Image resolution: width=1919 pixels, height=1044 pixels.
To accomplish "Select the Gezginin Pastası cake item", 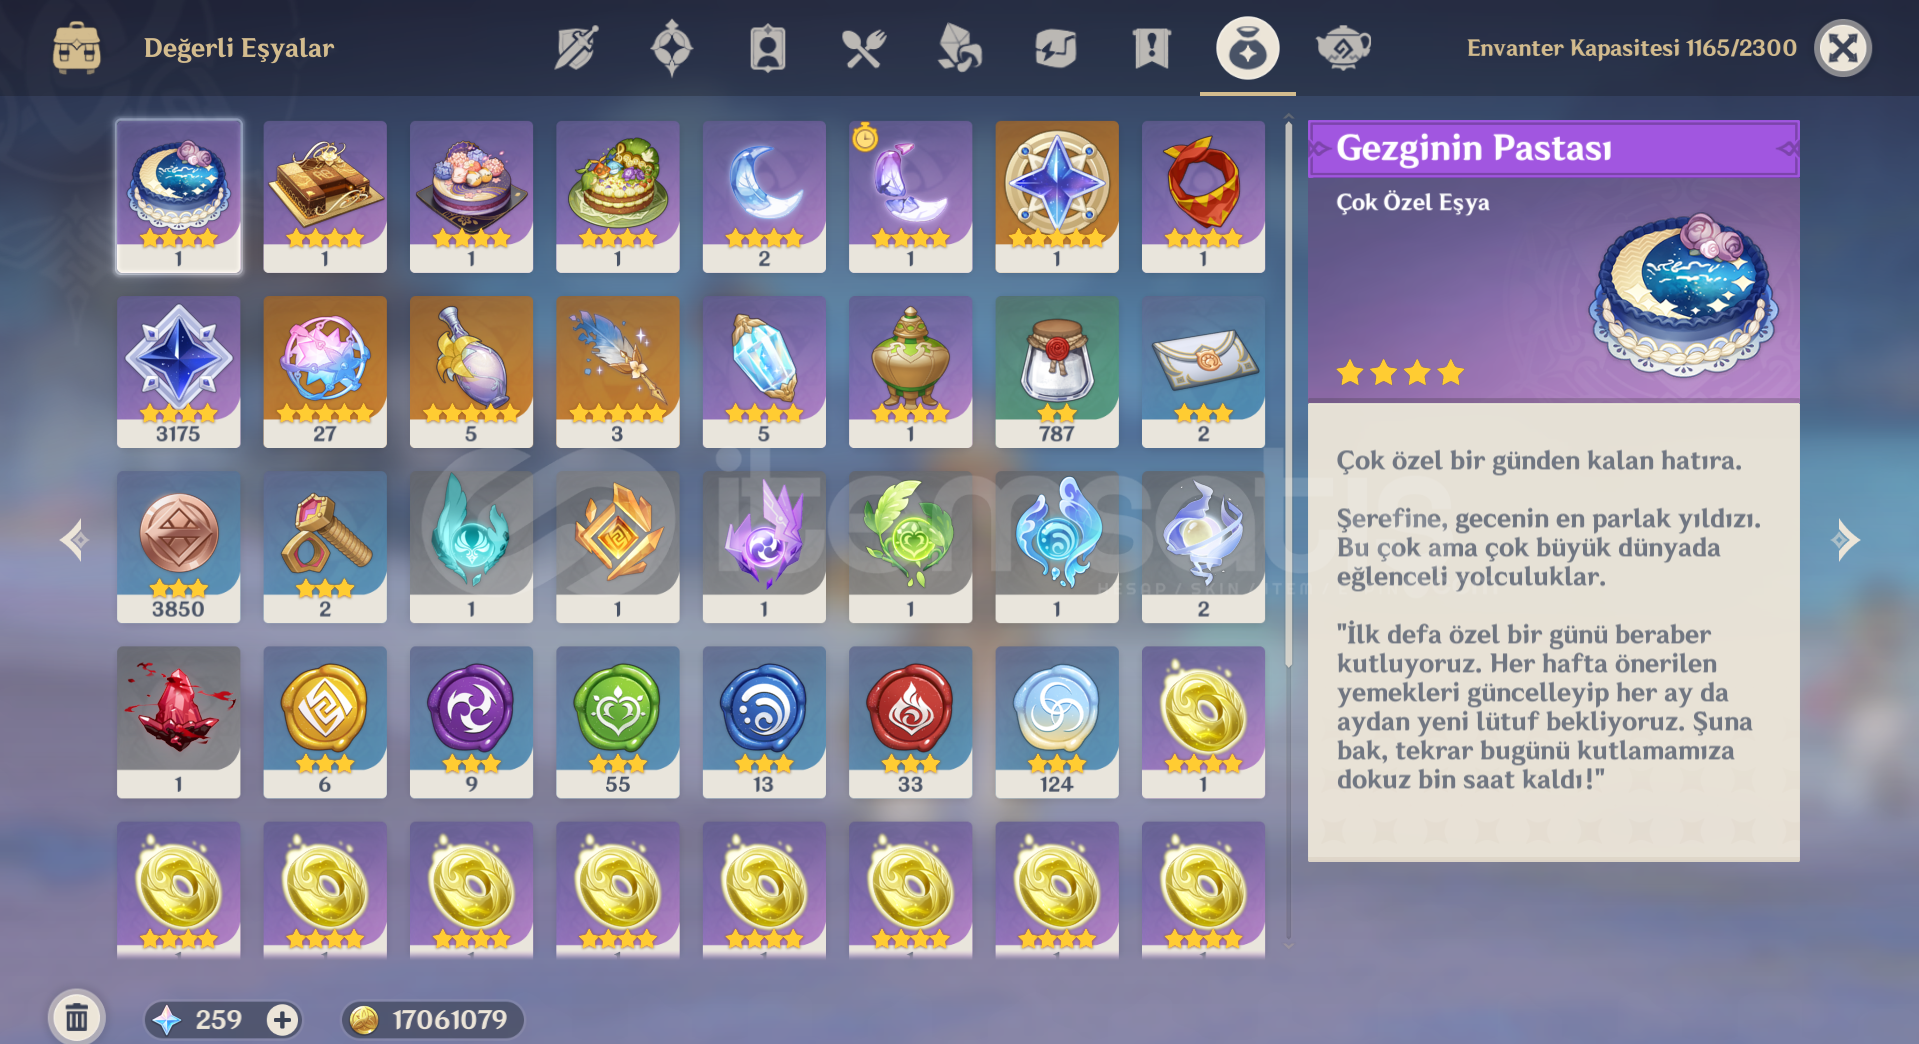I will pyautogui.click(x=179, y=196).
